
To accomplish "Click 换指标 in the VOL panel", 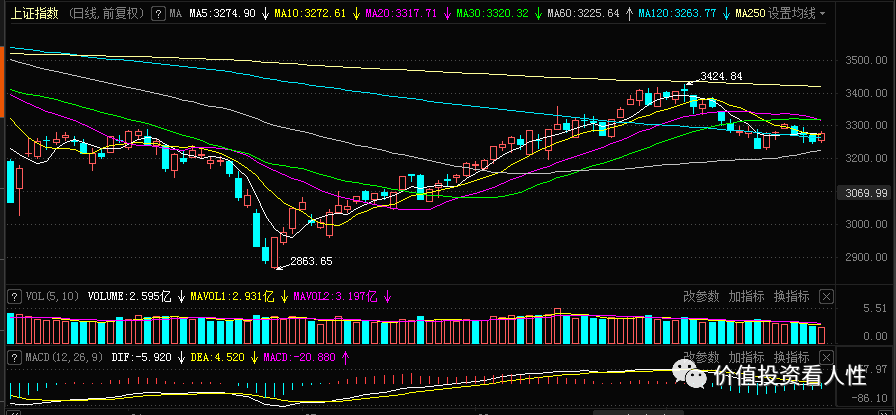I will [791, 297].
